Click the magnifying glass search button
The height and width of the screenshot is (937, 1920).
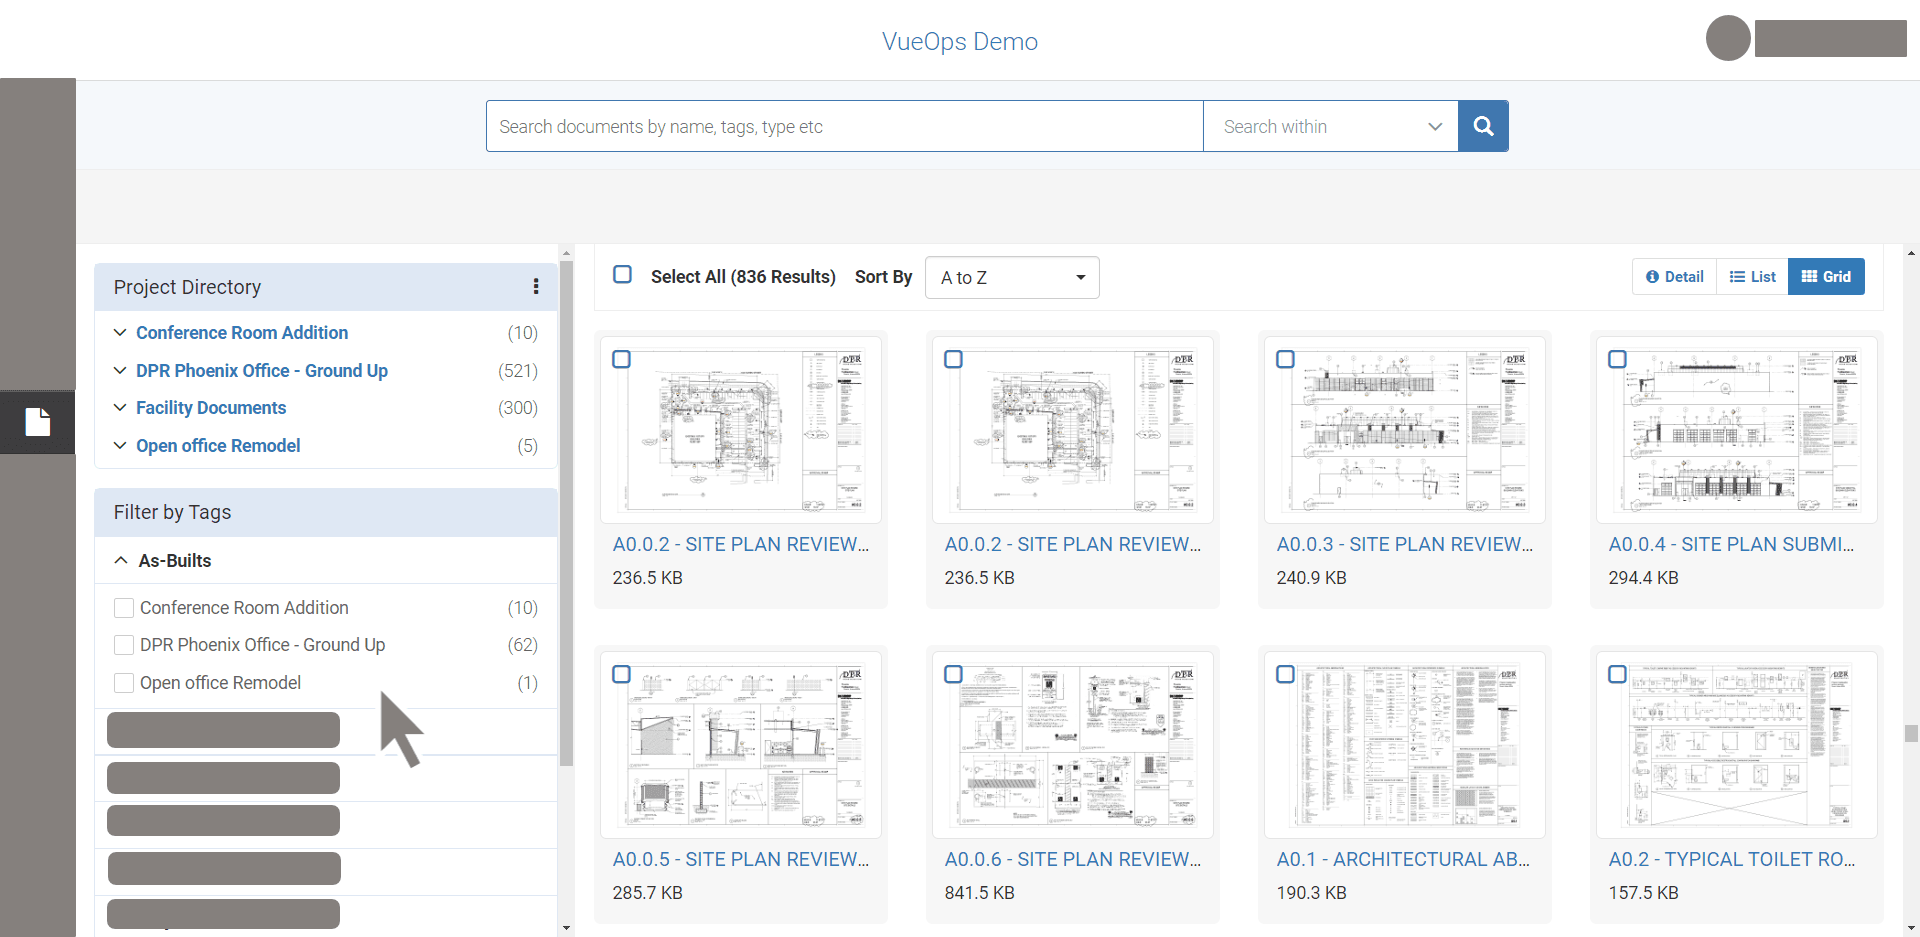[x=1483, y=126]
